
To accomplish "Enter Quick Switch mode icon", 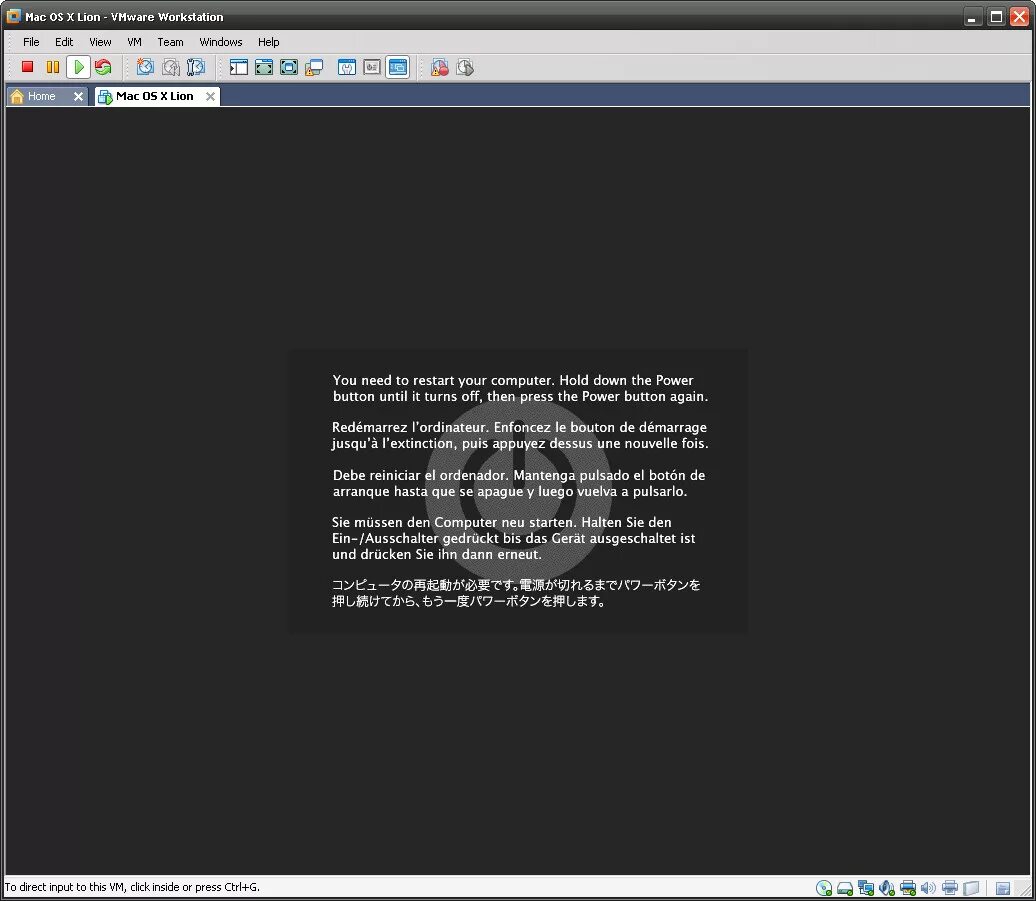I will click(264, 67).
